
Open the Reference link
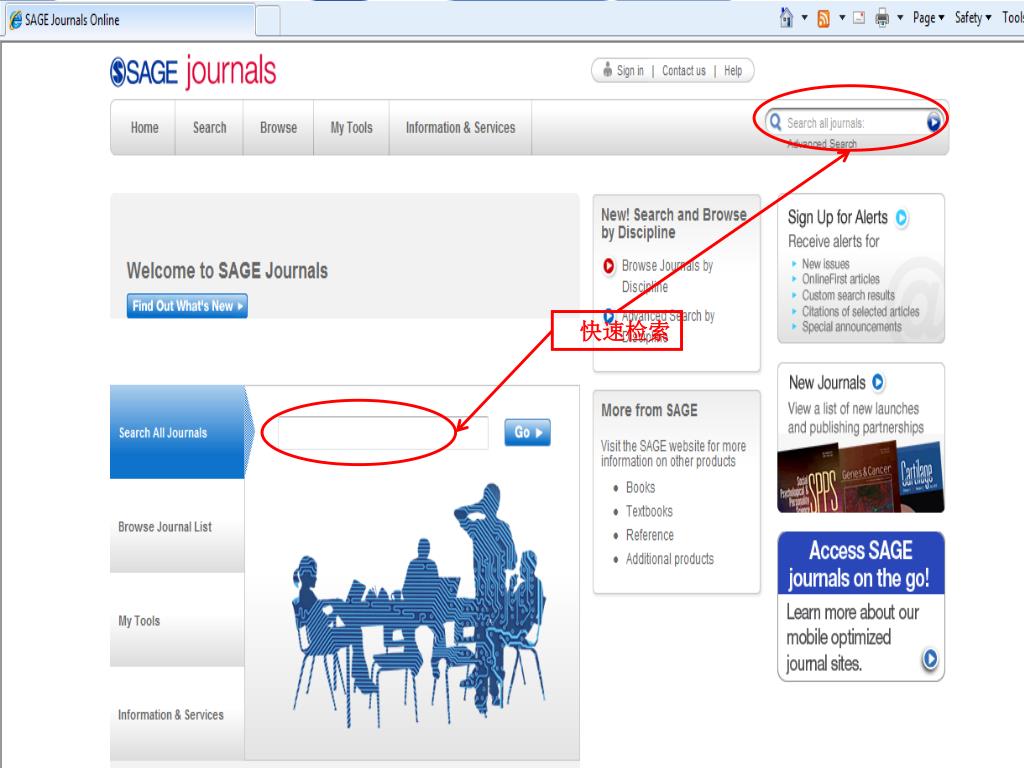point(650,535)
